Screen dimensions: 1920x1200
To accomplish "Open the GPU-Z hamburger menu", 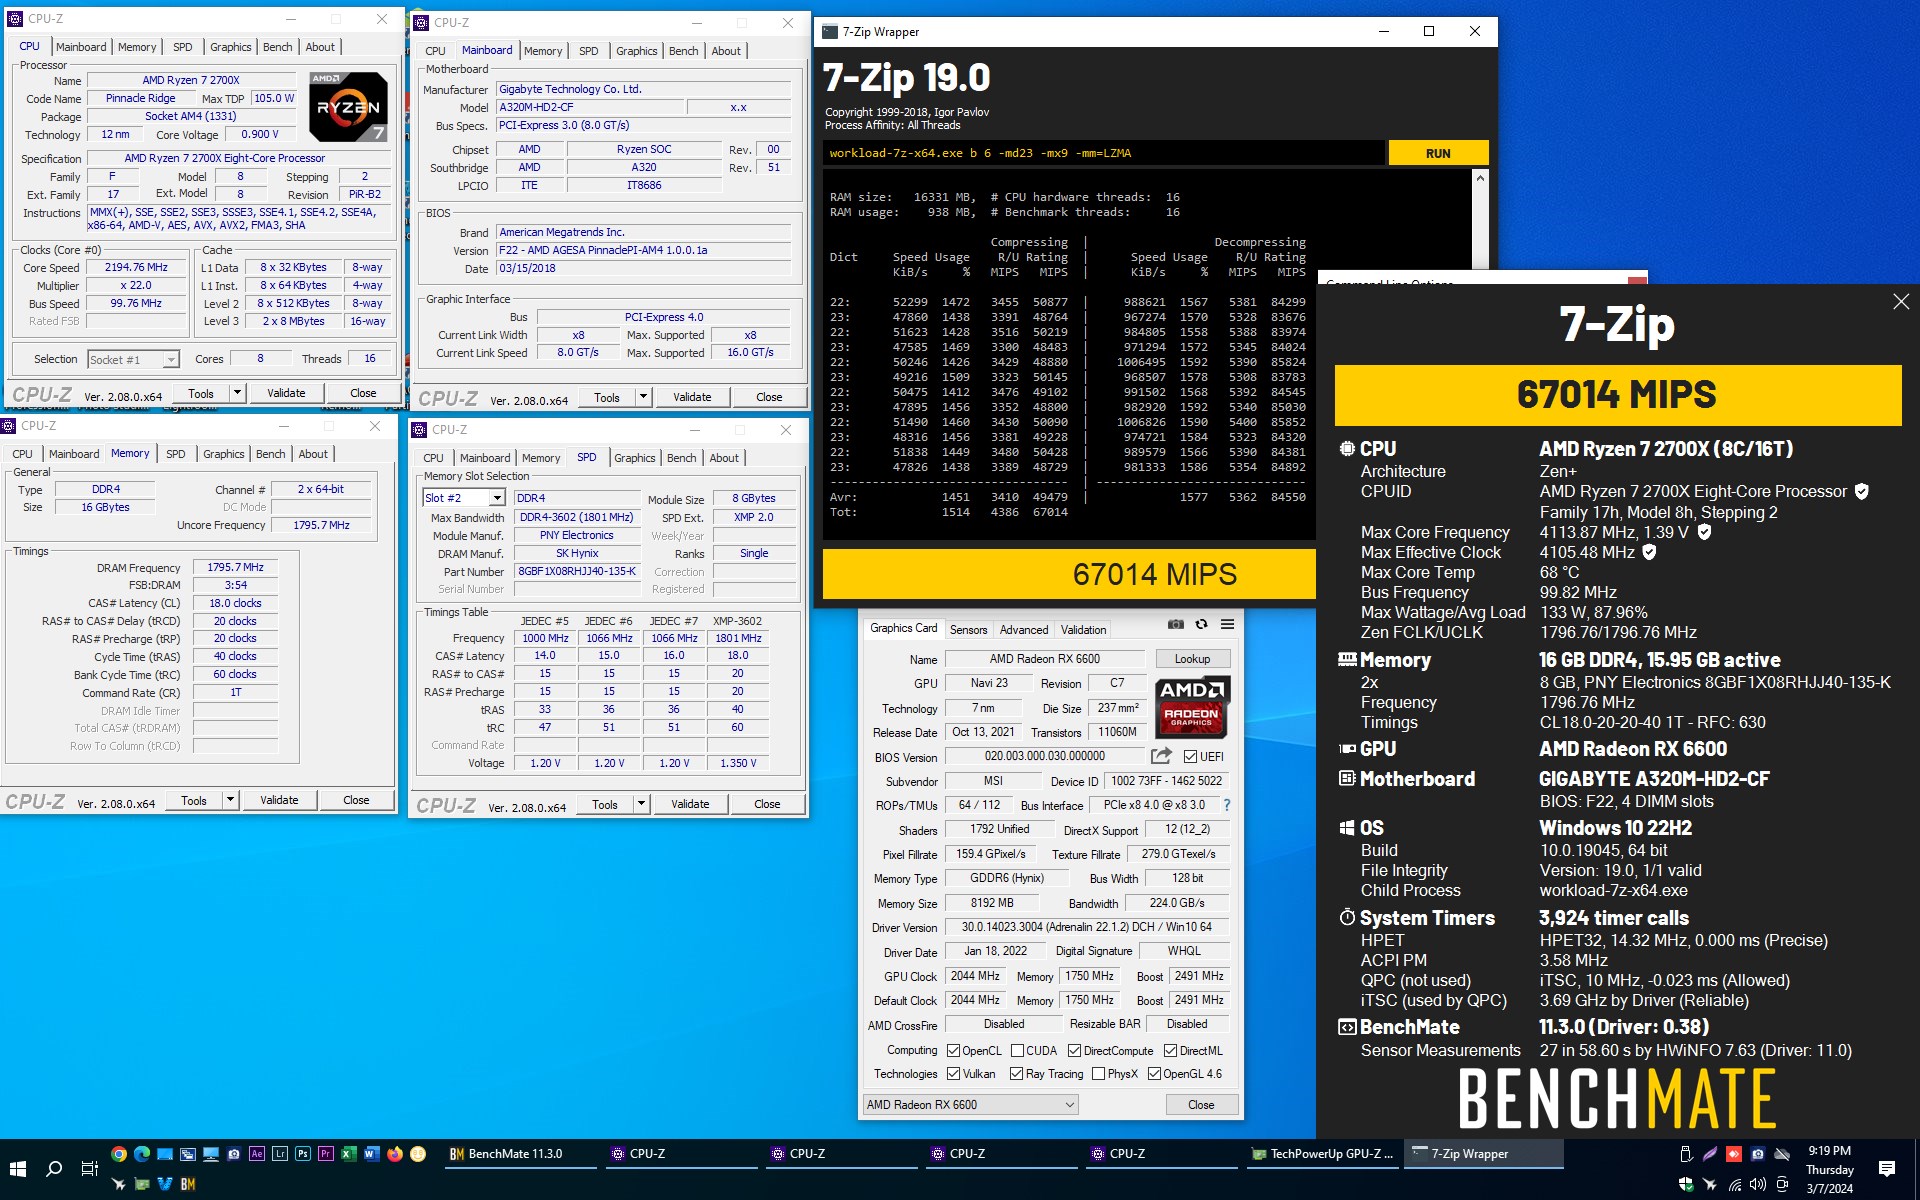I will tap(1227, 625).
